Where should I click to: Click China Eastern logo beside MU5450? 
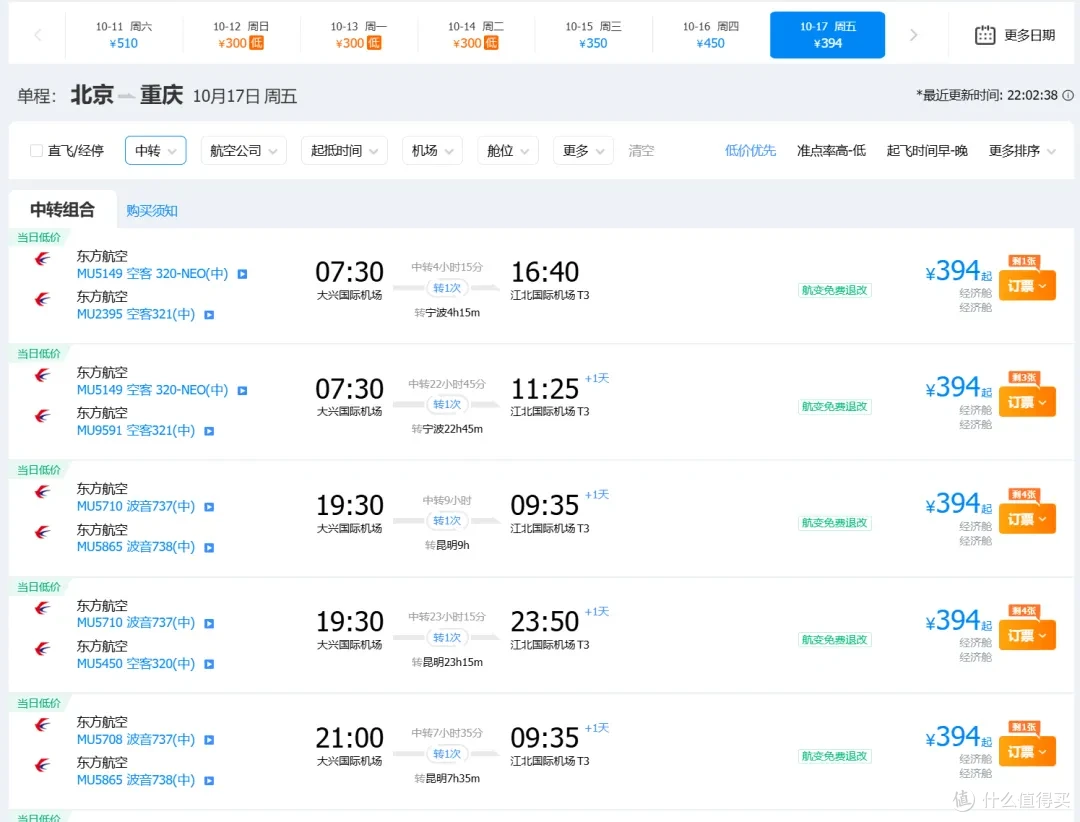pos(43,649)
